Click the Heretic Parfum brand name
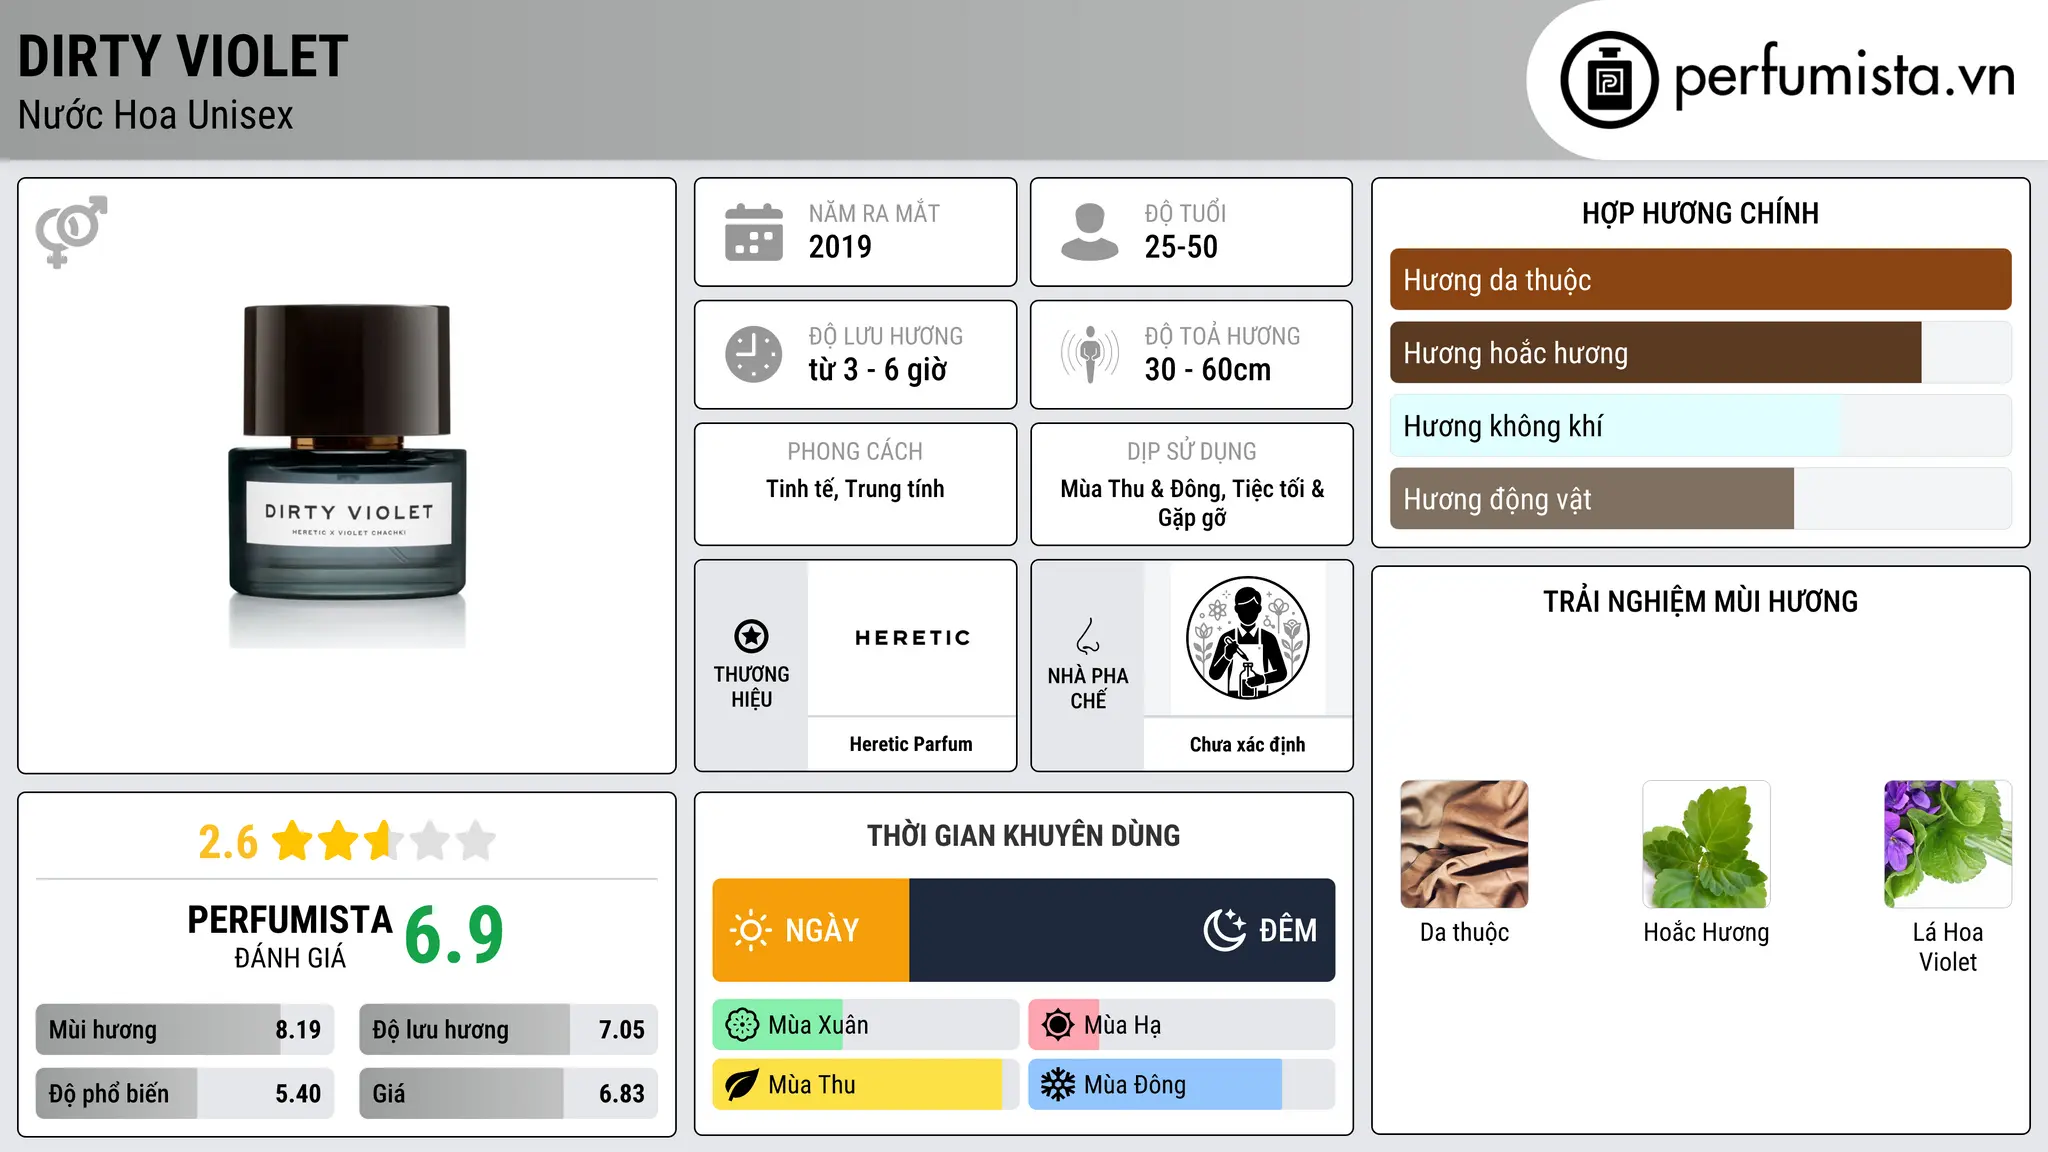The width and height of the screenshot is (2048, 1152). pos(911,744)
